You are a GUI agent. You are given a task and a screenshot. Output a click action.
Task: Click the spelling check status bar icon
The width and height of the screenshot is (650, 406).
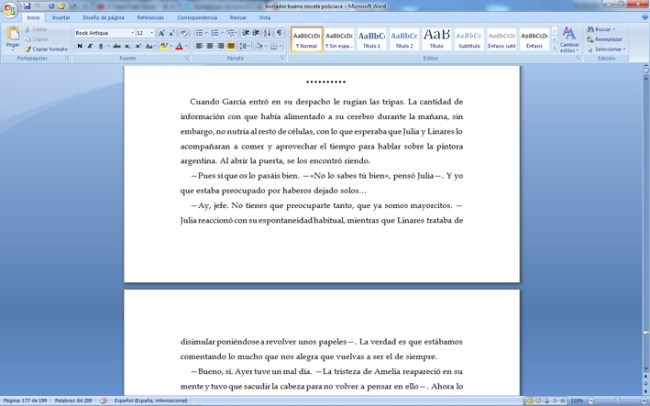tap(104, 401)
